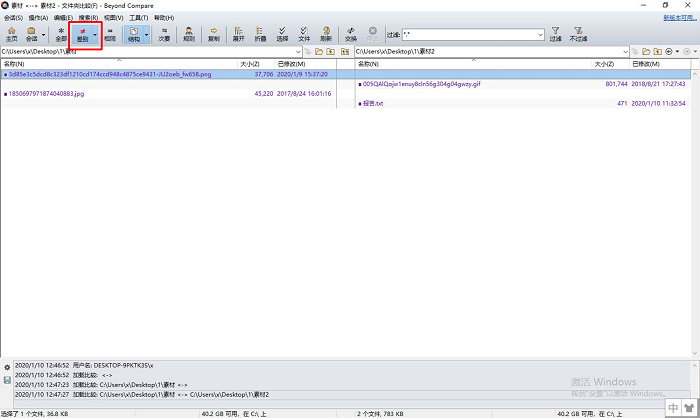Select the 1850697971874040883.jpg file
This screenshot has width=700, height=418.
[46, 94]
